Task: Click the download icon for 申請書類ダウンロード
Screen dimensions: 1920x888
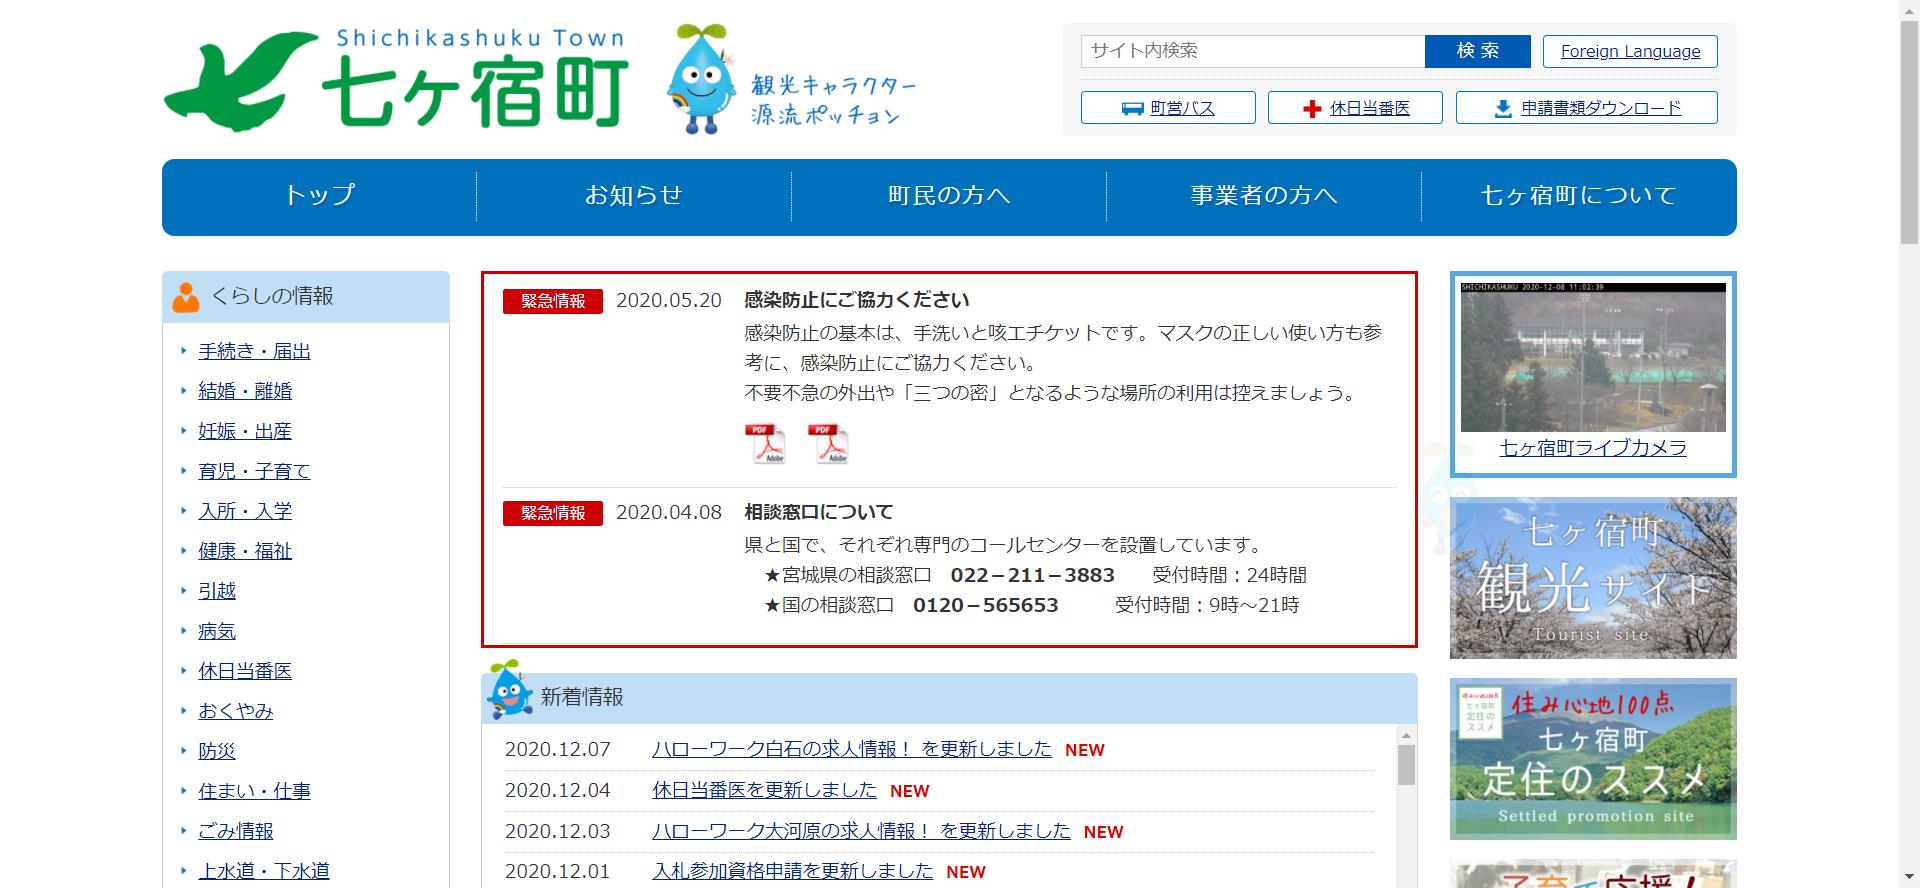Action: click(1502, 109)
